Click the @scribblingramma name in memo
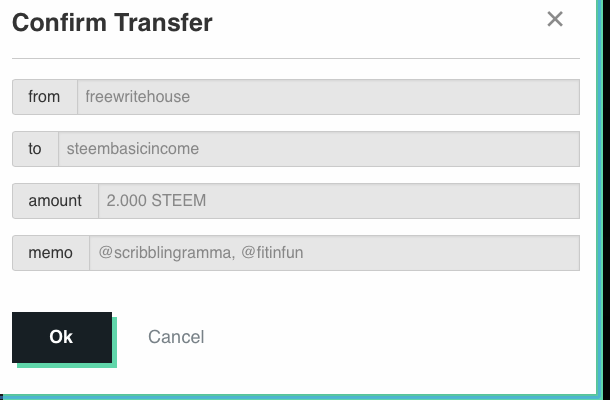Viewport: 610px width, 400px height. click(x=166, y=253)
